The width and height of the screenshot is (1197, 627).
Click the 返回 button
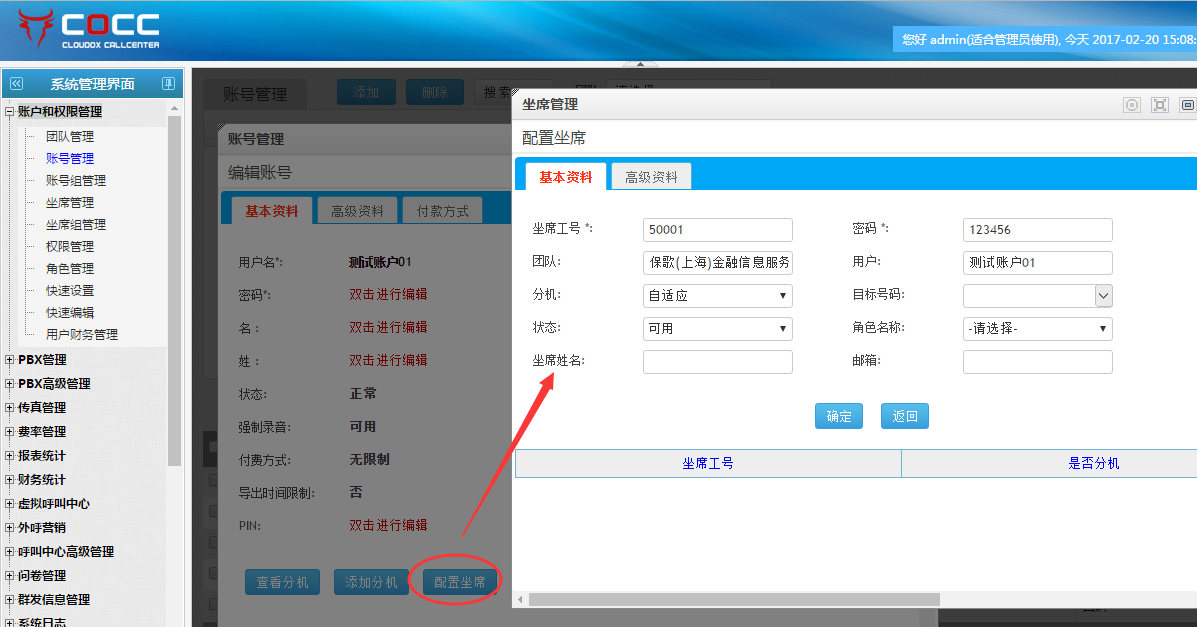[x=905, y=416]
